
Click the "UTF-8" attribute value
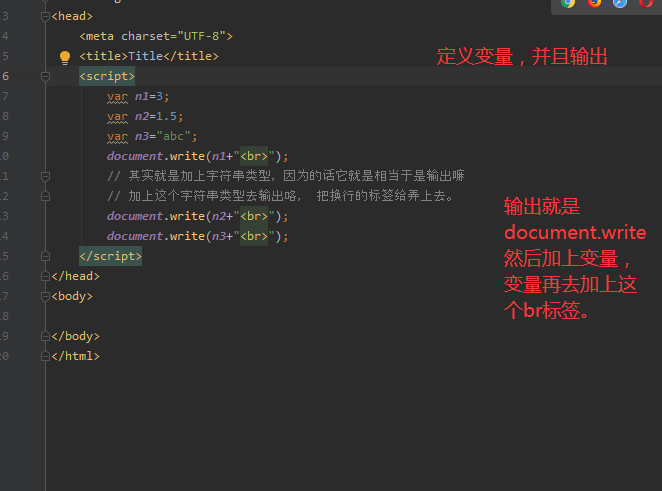click(201, 36)
